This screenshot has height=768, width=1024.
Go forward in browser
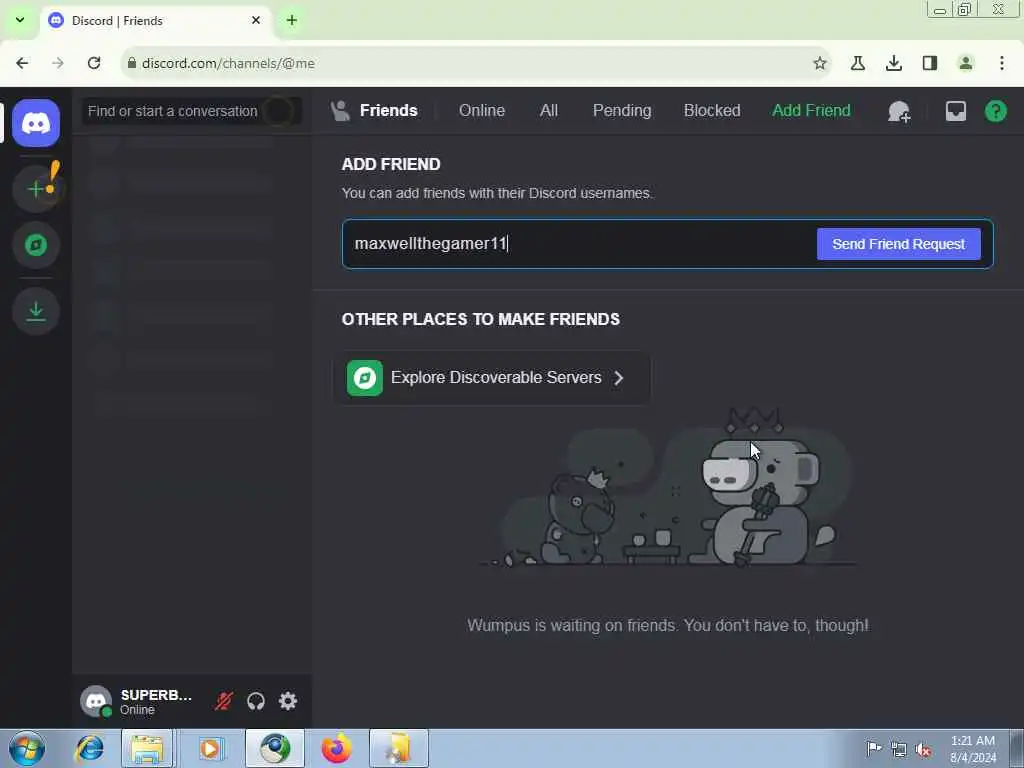[x=58, y=63]
